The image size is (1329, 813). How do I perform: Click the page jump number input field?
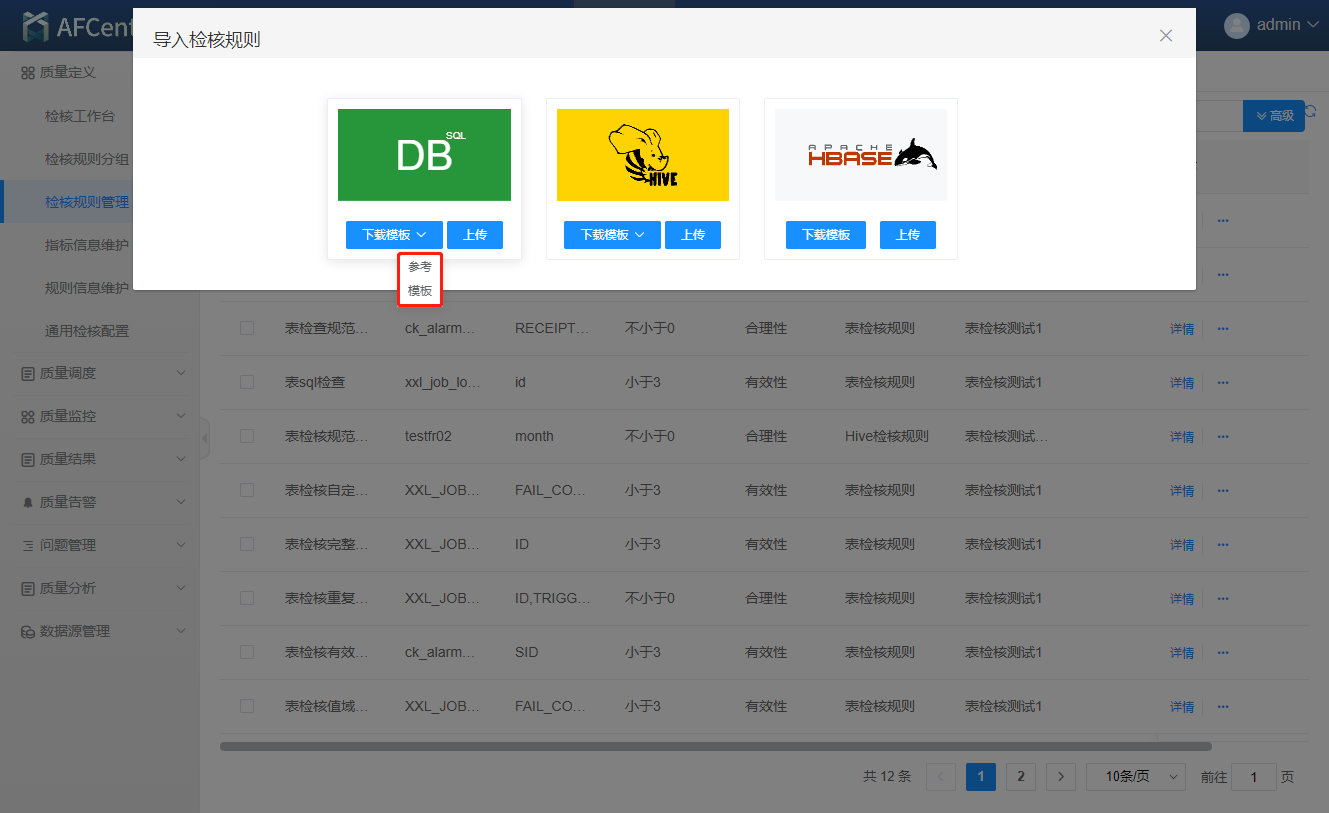tap(1253, 777)
